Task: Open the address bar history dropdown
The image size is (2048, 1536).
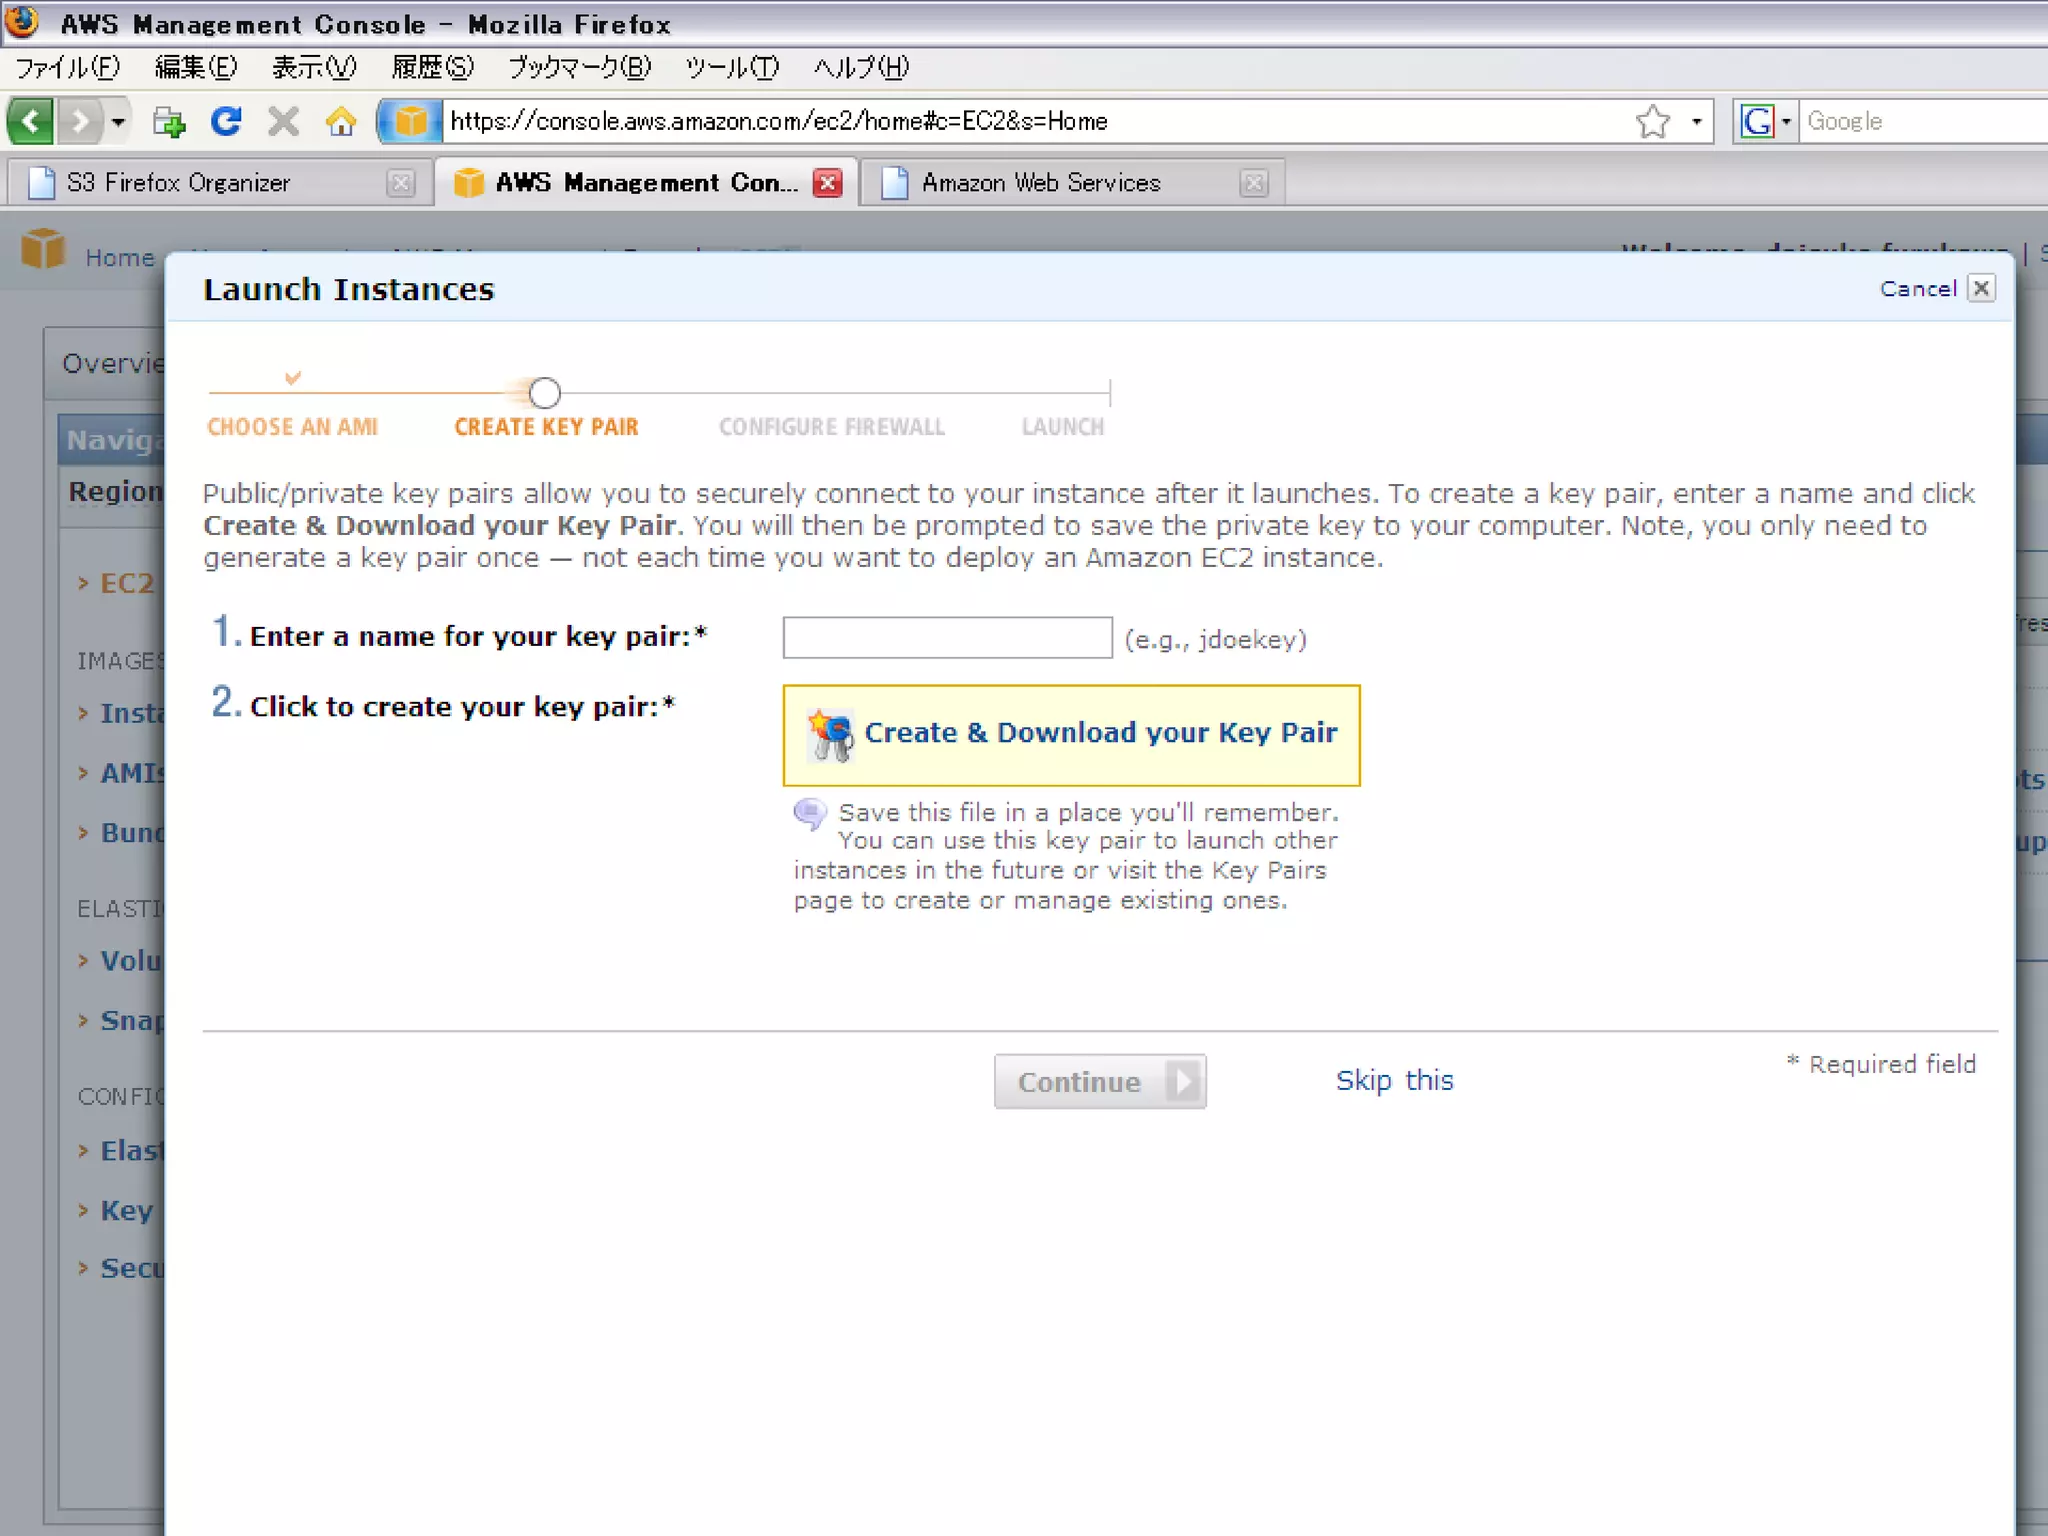Action: 1697,121
